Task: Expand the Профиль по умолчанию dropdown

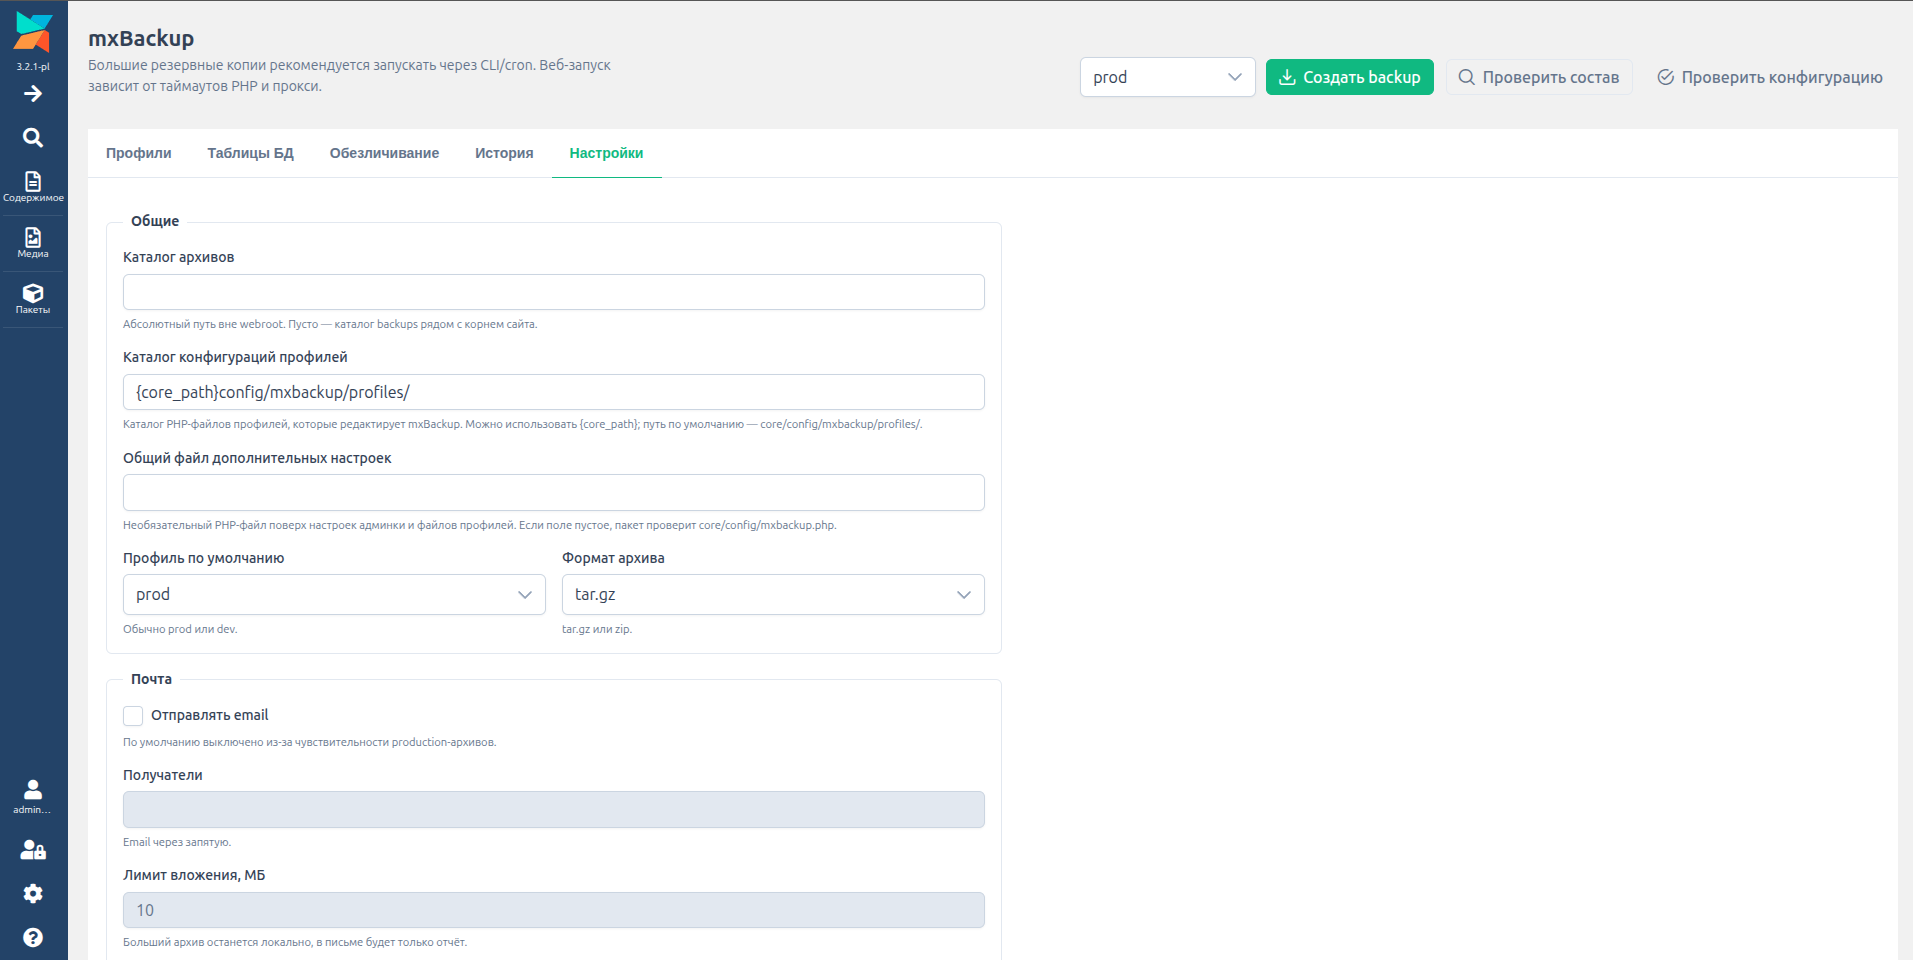Action: (x=334, y=595)
